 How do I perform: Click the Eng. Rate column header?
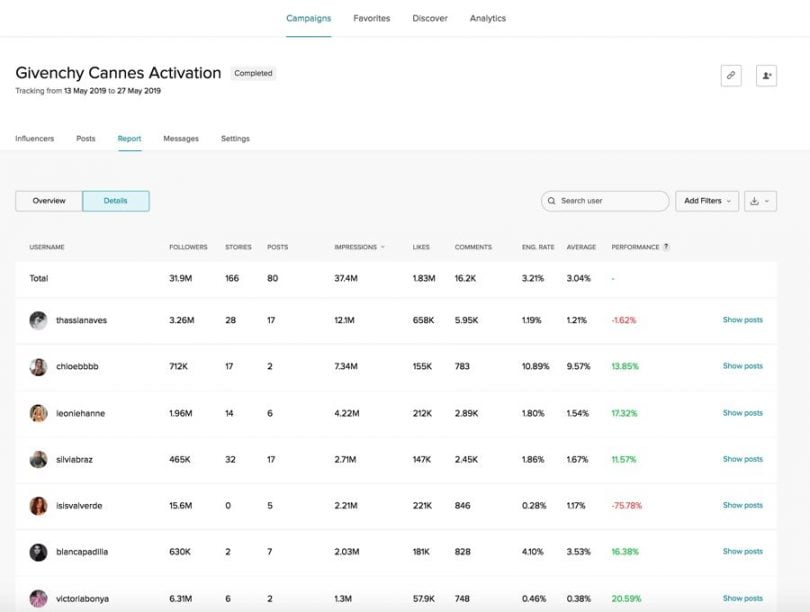(x=538, y=247)
